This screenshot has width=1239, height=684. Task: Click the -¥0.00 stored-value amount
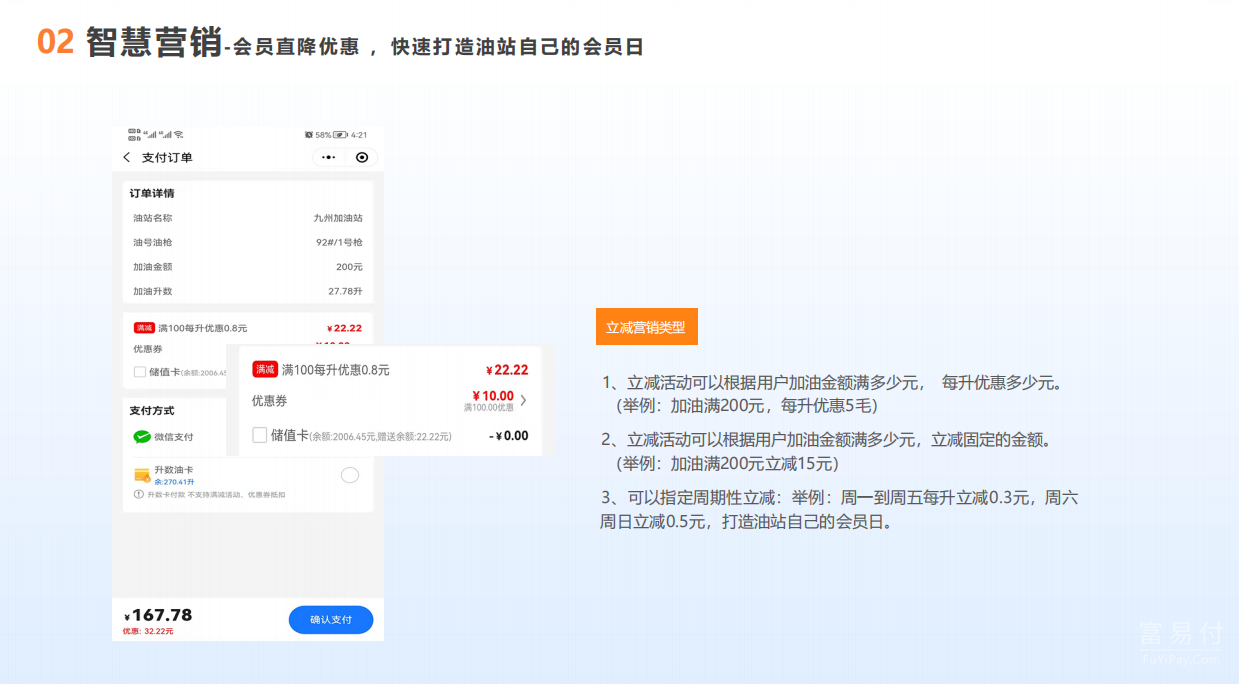coord(509,436)
